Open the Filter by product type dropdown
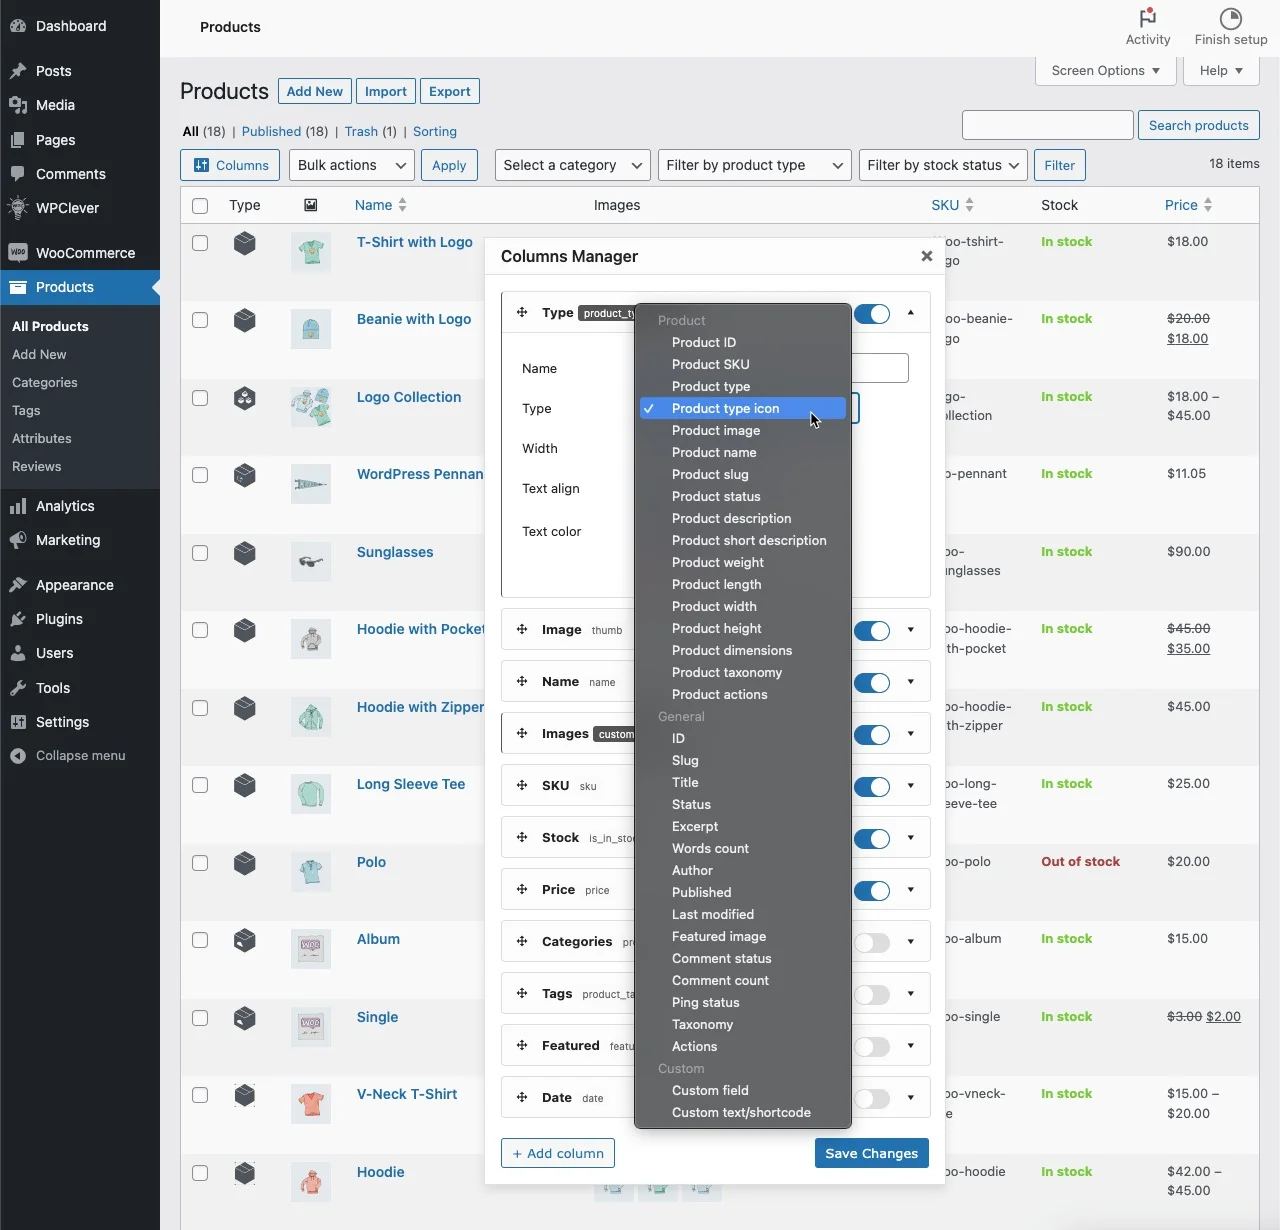 [x=755, y=165]
